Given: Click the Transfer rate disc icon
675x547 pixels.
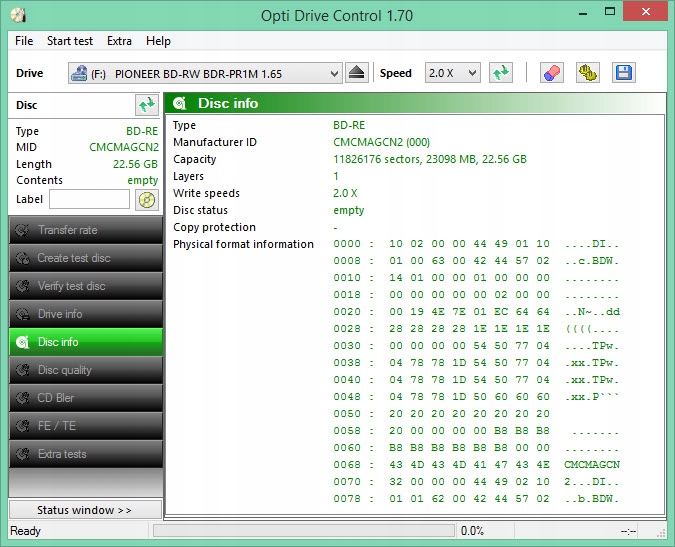Looking at the screenshot, I should (x=22, y=230).
